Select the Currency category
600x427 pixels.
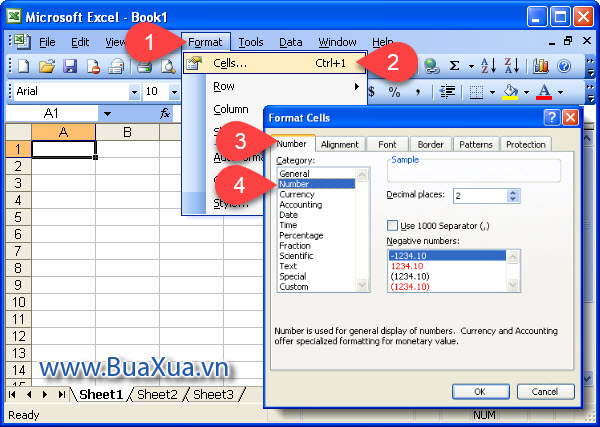pyautogui.click(x=297, y=194)
